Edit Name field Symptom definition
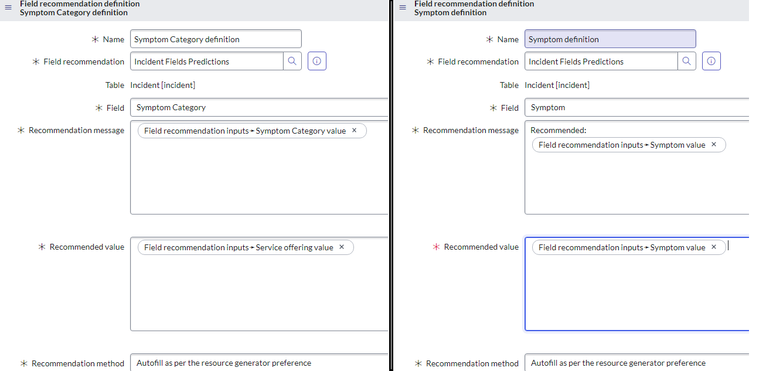 click(610, 39)
